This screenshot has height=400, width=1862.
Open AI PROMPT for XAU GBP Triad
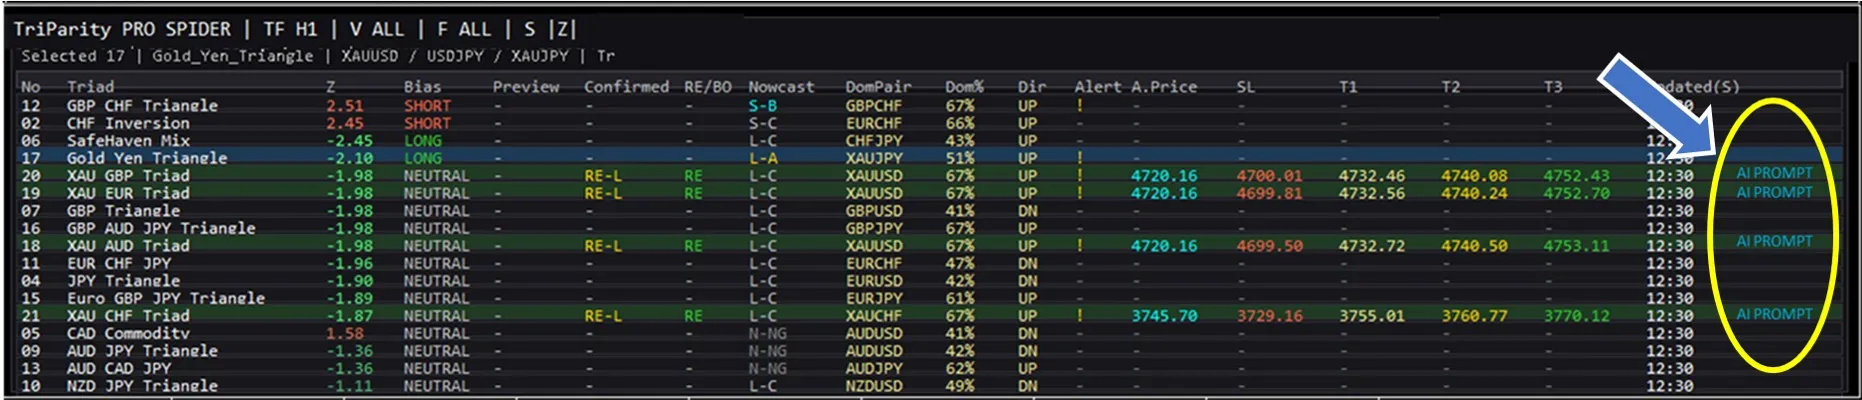click(x=1774, y=173)
